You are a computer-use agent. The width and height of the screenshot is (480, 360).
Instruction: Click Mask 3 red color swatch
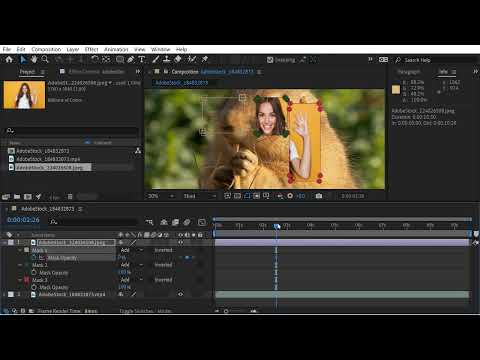coord(26,280)
